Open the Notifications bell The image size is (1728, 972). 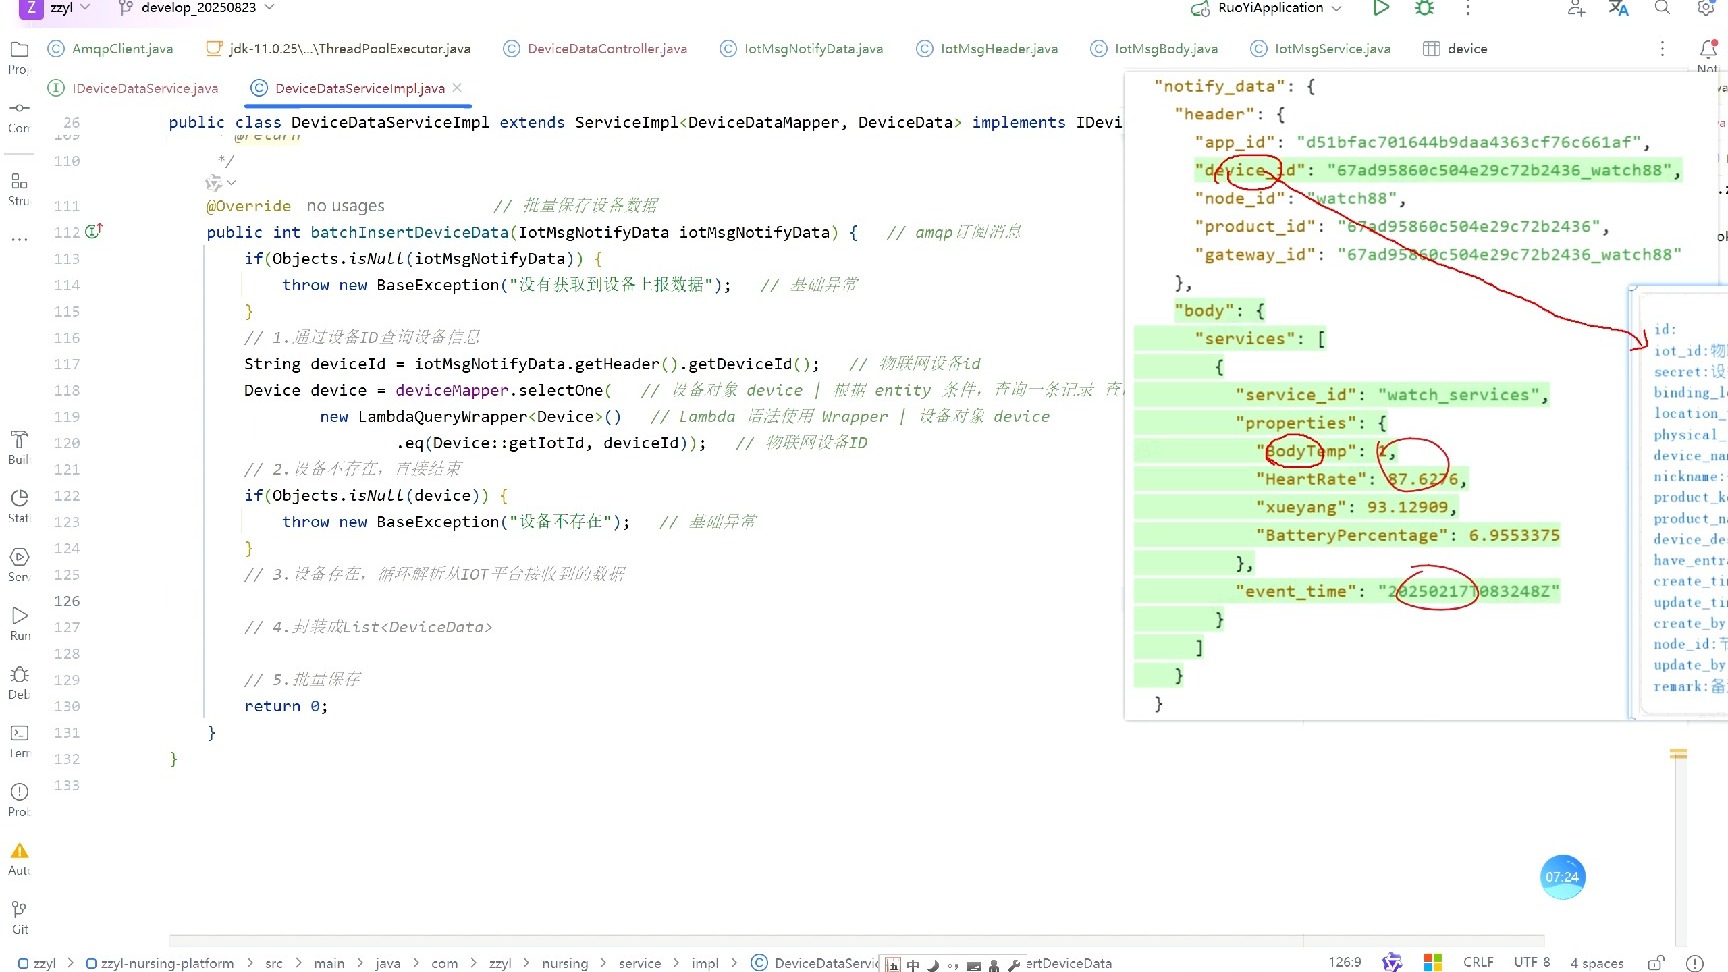point(1708,48)
